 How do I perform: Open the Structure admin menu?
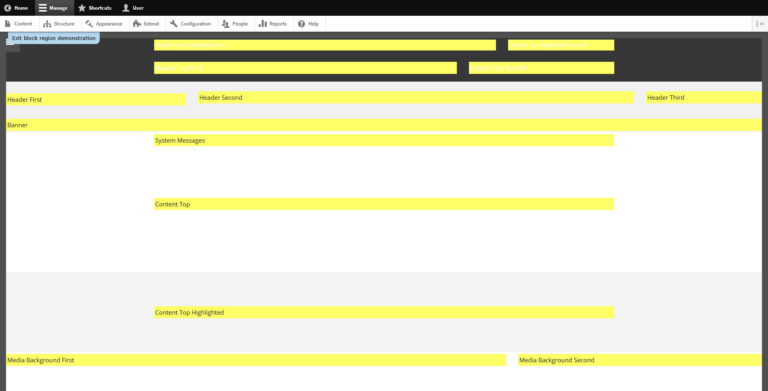click(59, 24)
